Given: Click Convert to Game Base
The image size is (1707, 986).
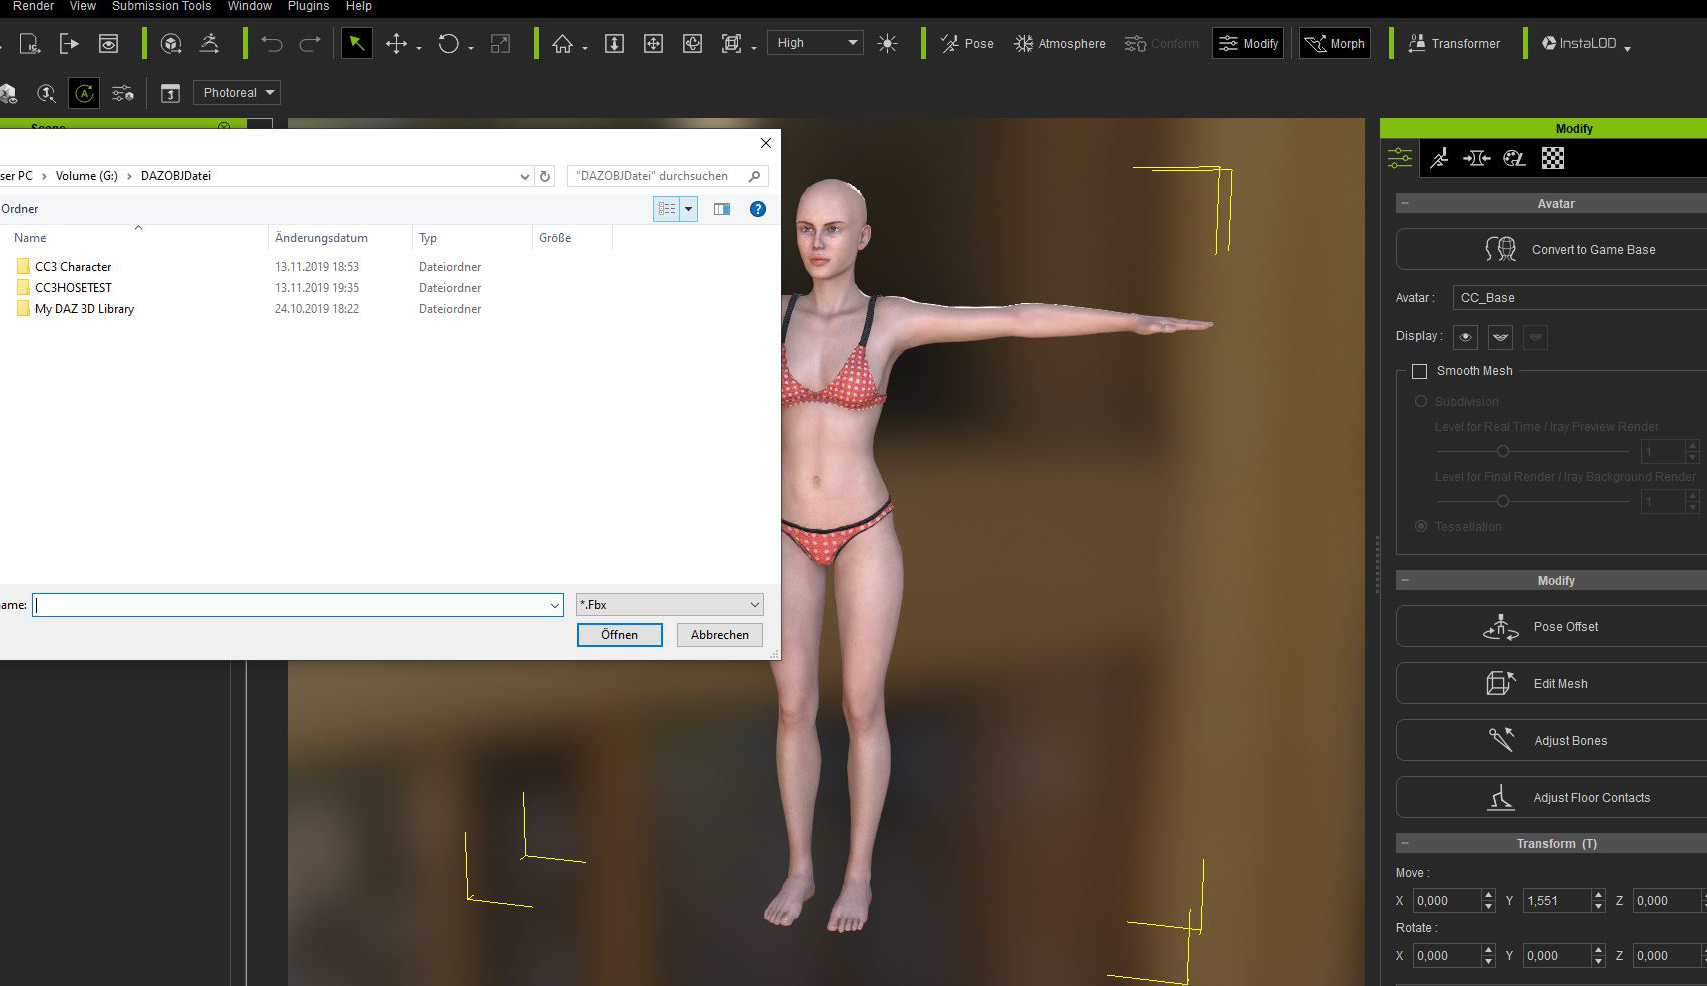Looking at the screenshot, I should pyautogui.click(x=1551, y=249).
